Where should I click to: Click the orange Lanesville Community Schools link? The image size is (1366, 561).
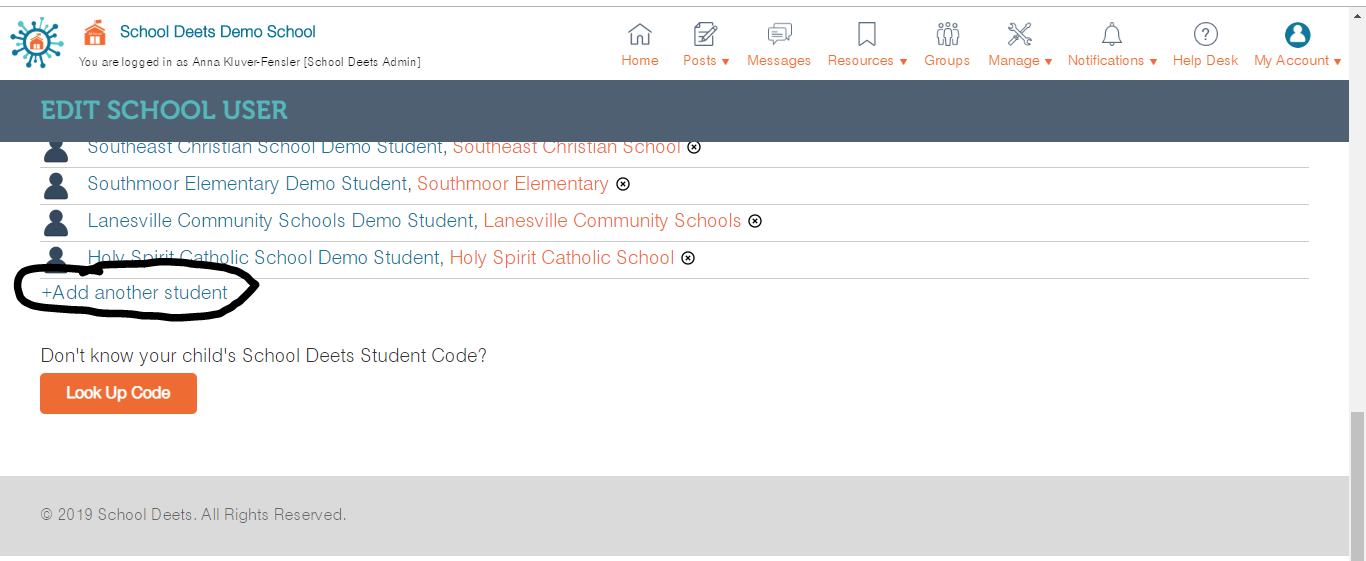(x=612, y=221)
